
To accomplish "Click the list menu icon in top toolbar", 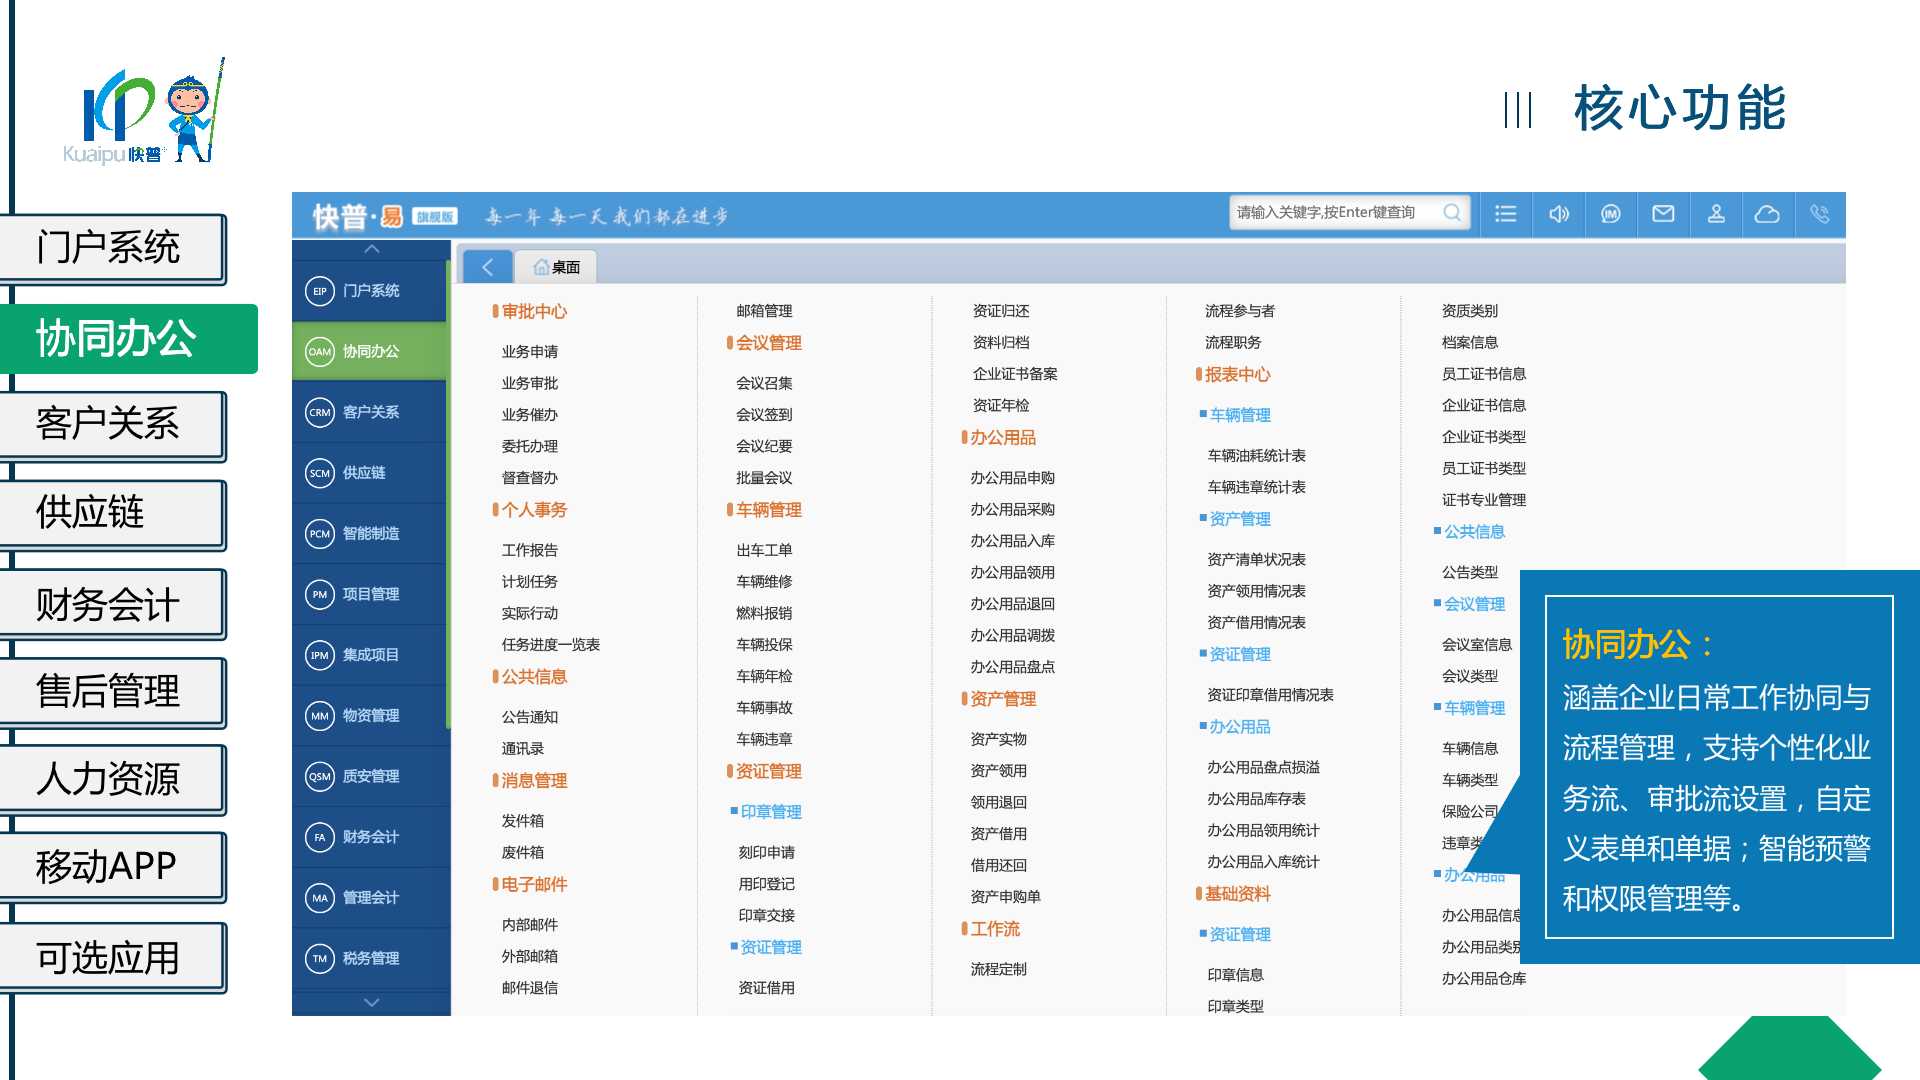I will tap(1505, 214).
